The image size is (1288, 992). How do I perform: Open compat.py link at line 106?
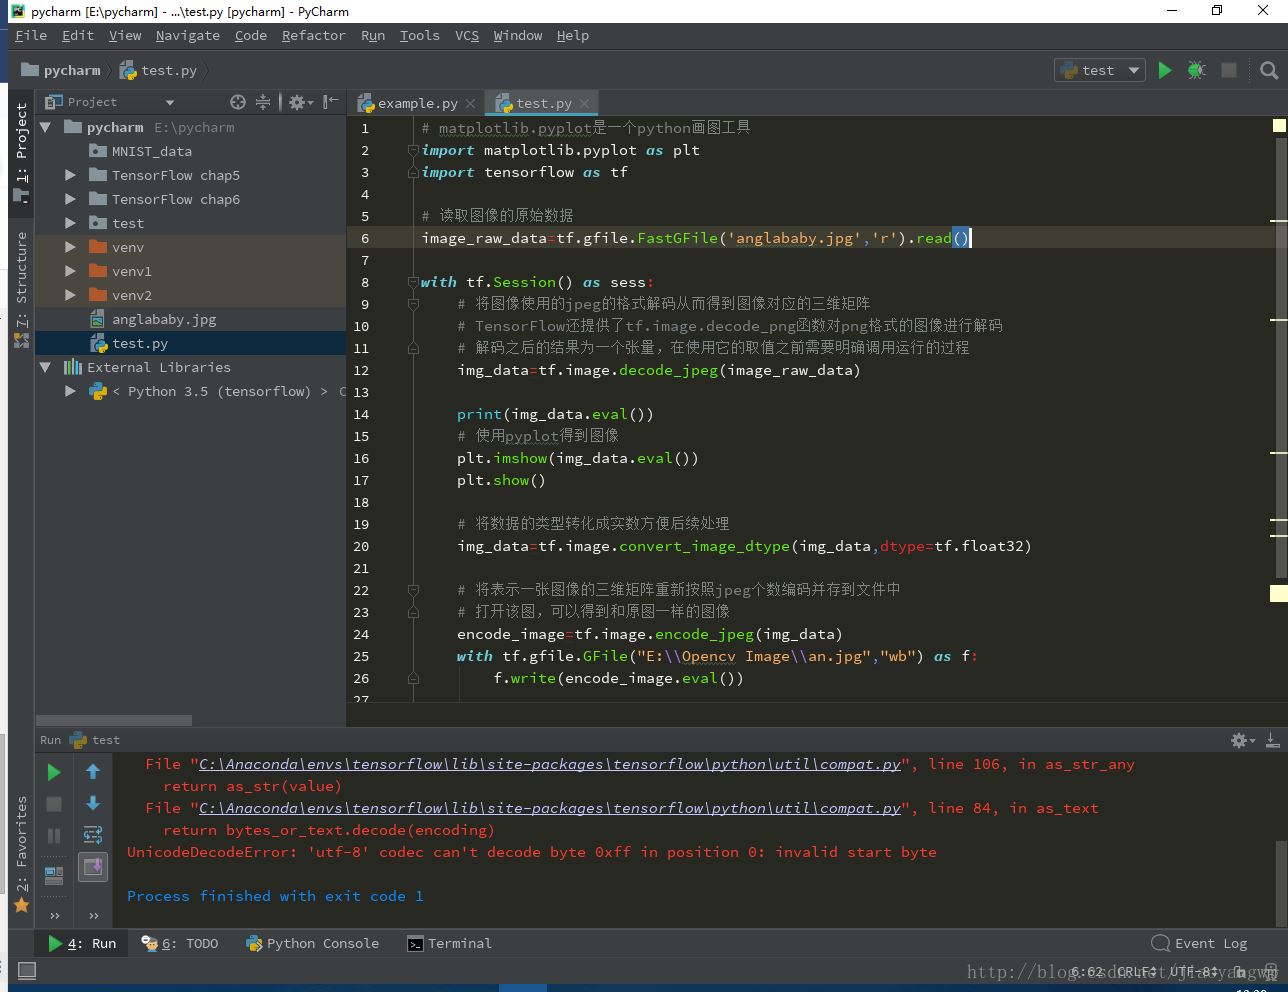[549, 764]
